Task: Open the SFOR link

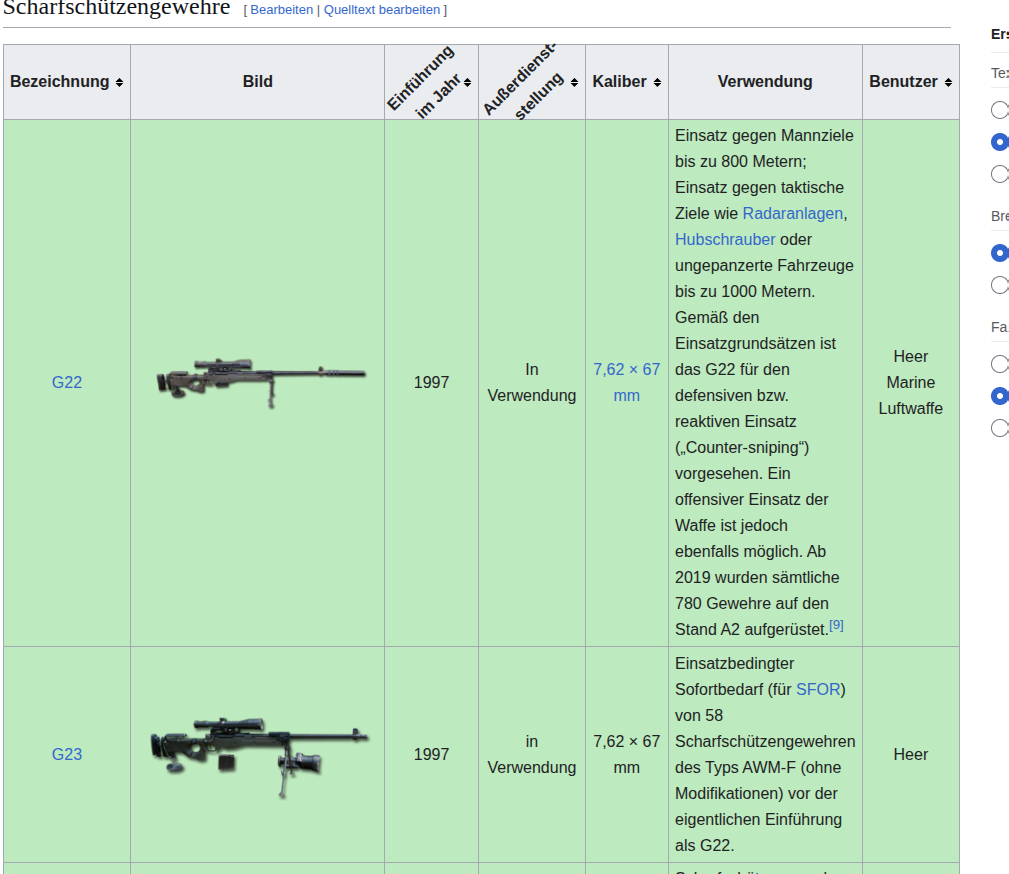Action: click(x=818, y=689)
